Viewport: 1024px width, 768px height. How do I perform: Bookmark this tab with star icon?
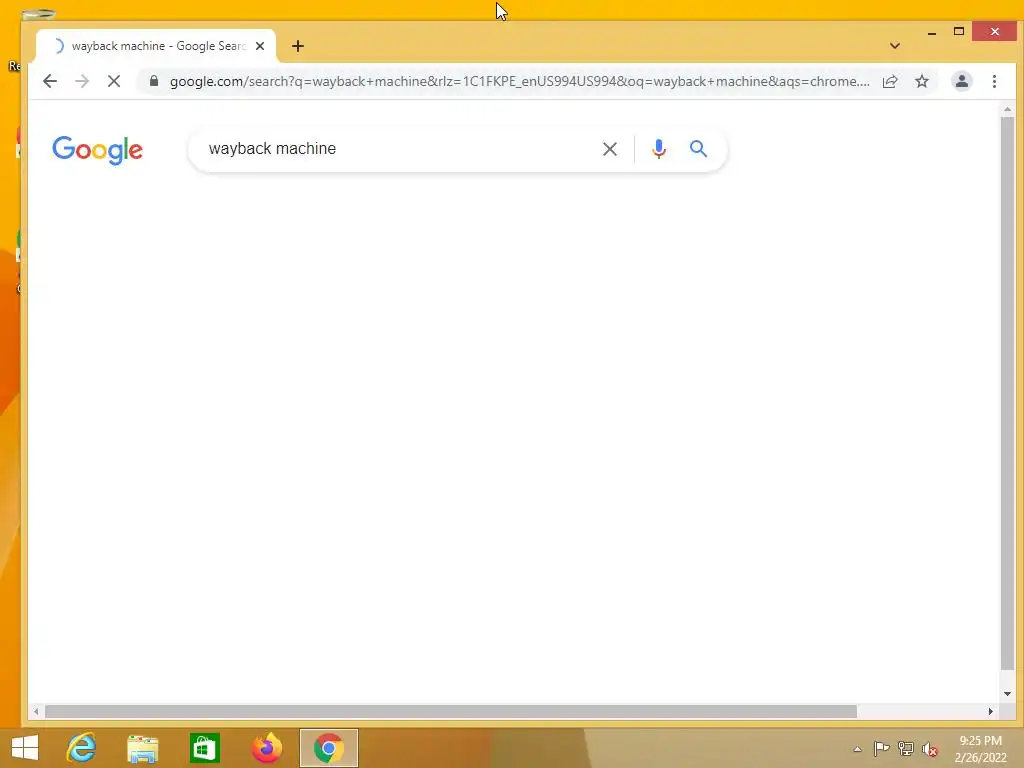tap(921, 81)
